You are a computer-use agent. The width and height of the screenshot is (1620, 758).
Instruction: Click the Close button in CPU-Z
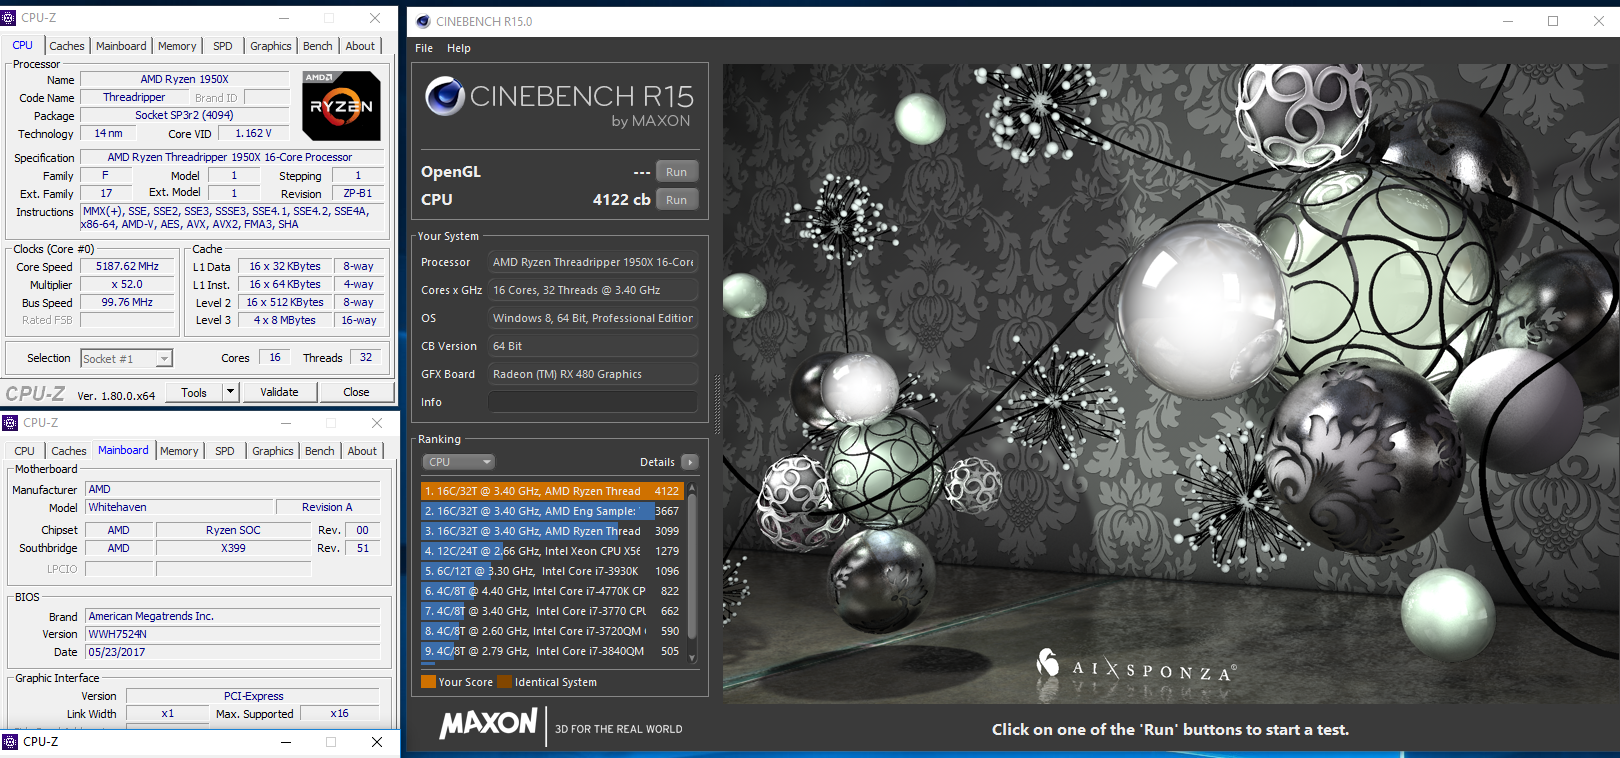(x=356, y=392)
